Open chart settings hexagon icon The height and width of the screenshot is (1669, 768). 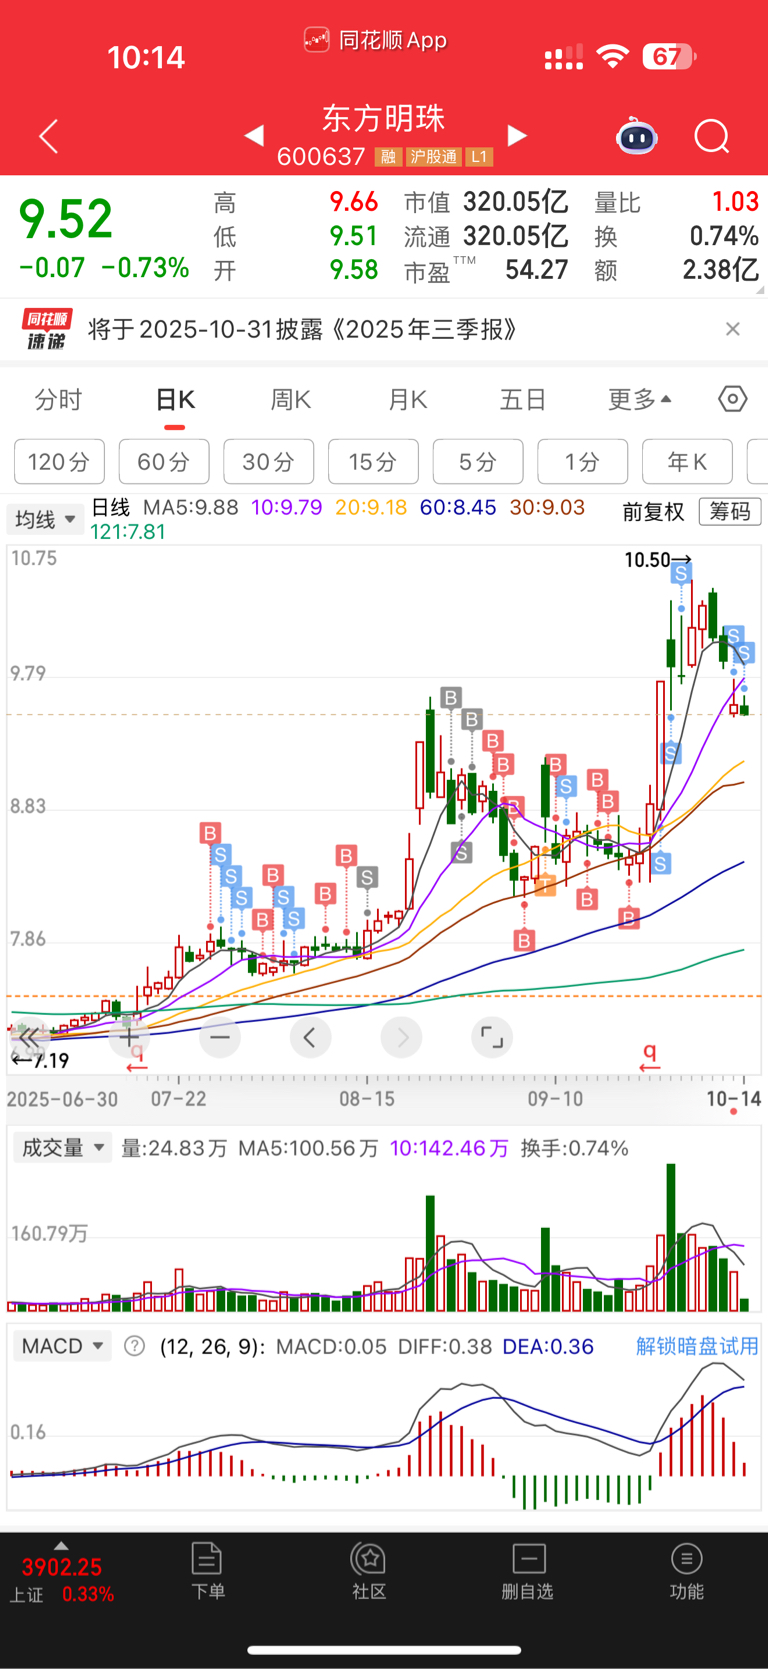(x=733, y=399)
